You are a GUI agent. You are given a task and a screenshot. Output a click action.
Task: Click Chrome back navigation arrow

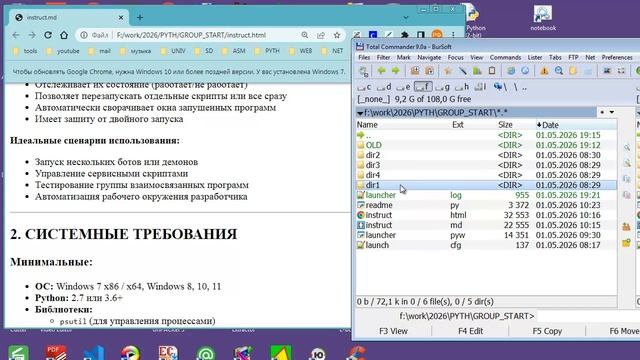tap(16, 35)
